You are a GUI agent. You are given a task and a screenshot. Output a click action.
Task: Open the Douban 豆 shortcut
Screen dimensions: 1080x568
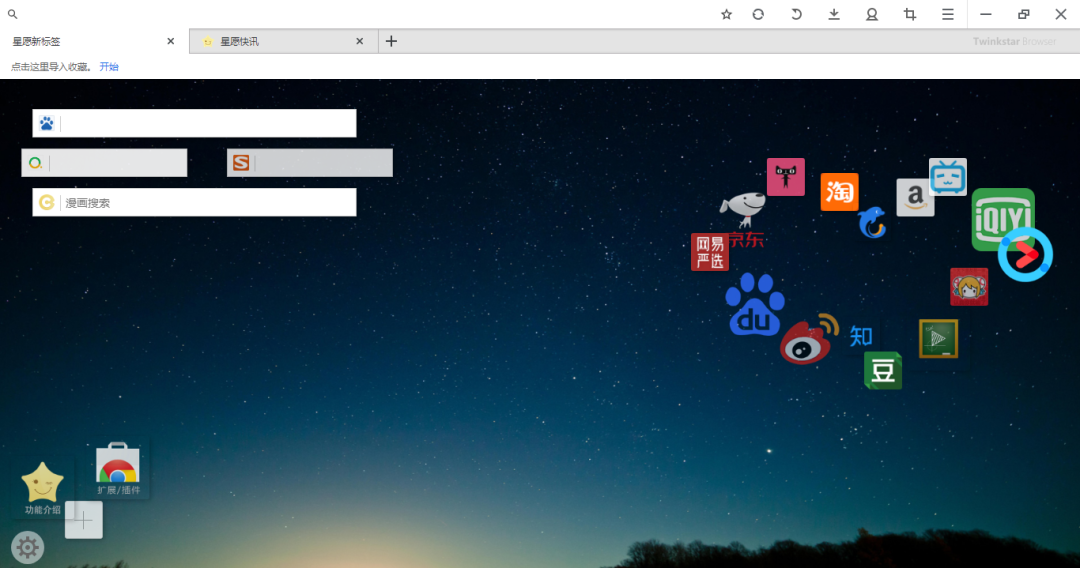pos(883,371)
